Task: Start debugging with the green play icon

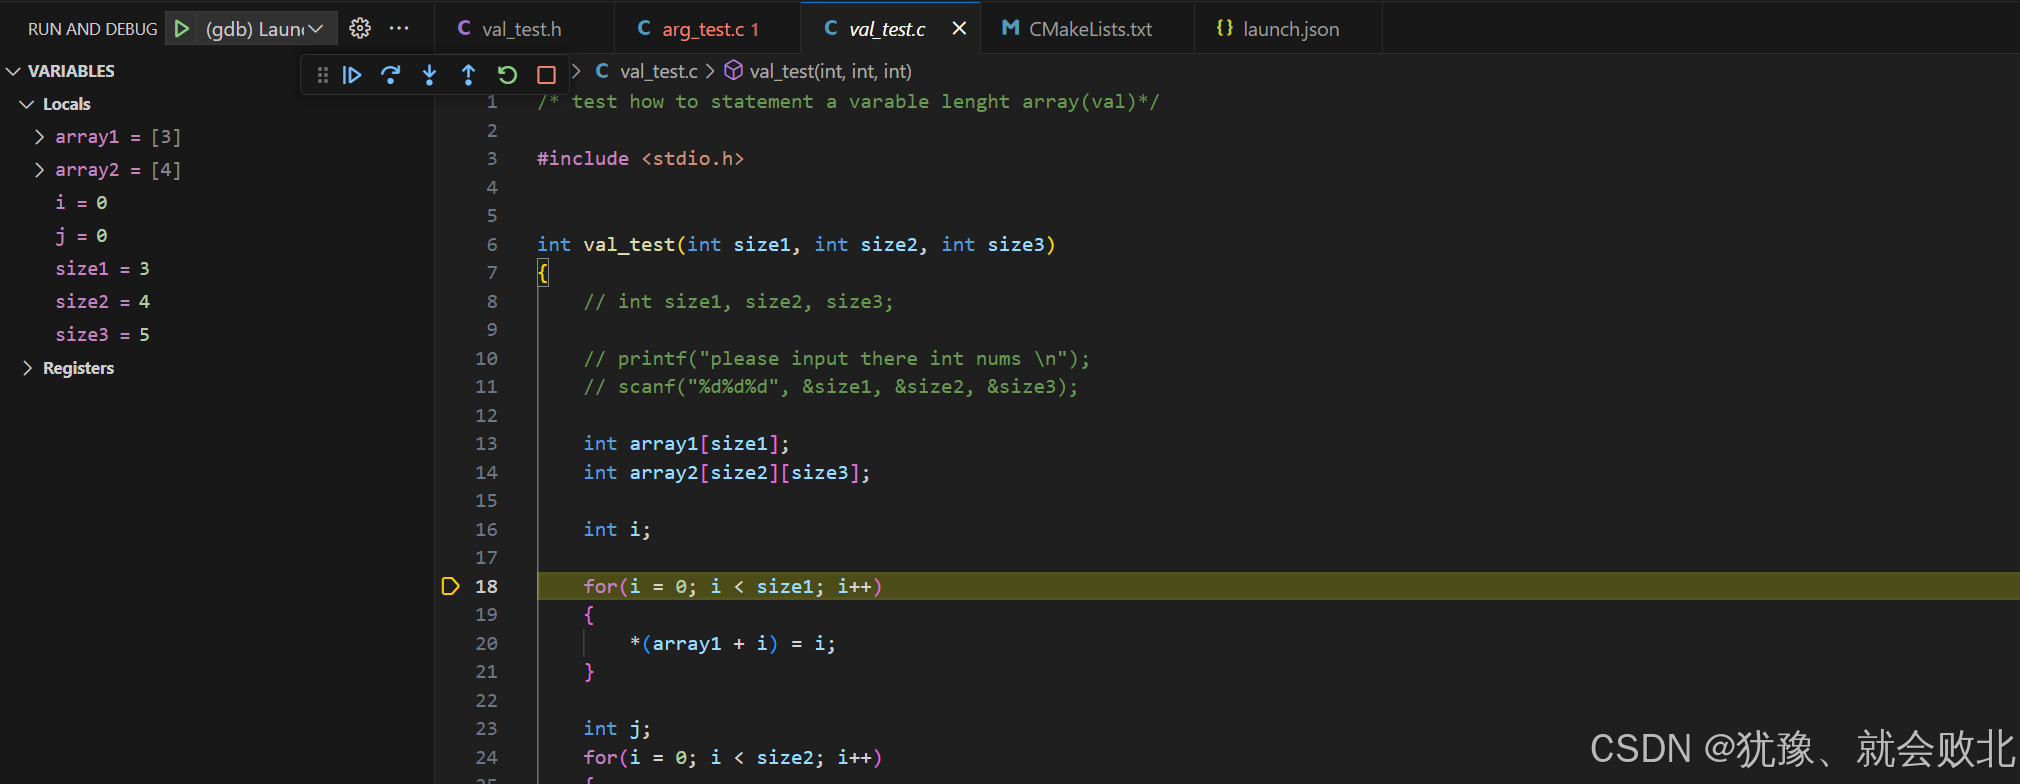Action: [182, 29]
